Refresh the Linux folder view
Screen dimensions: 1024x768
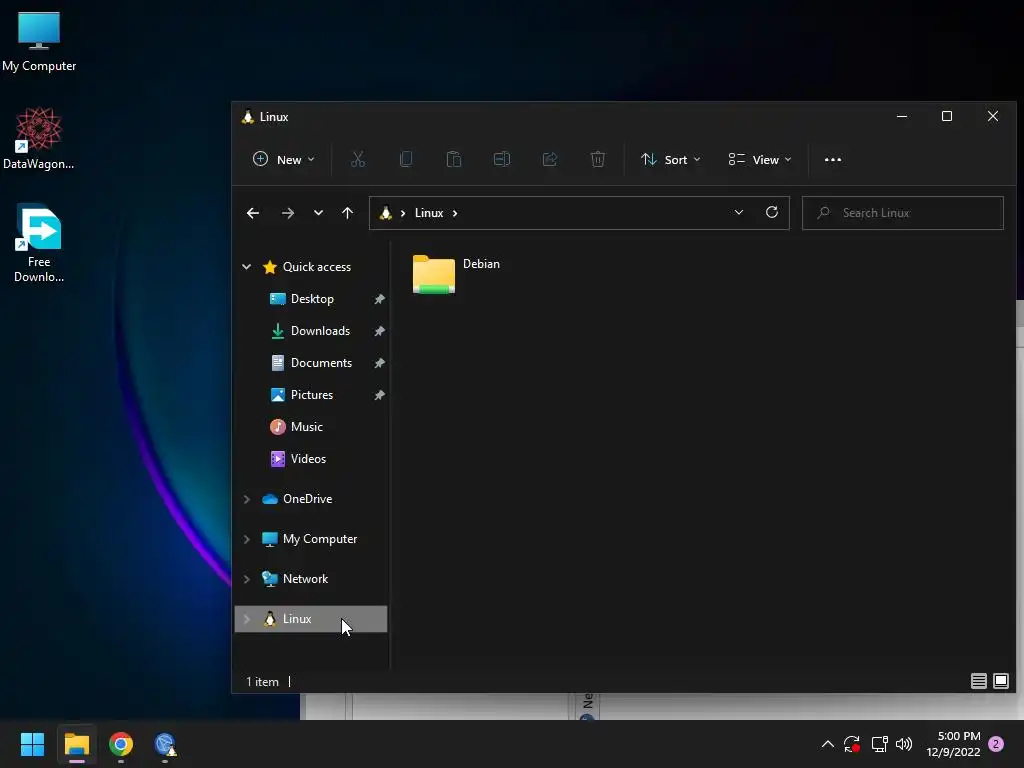772,212
